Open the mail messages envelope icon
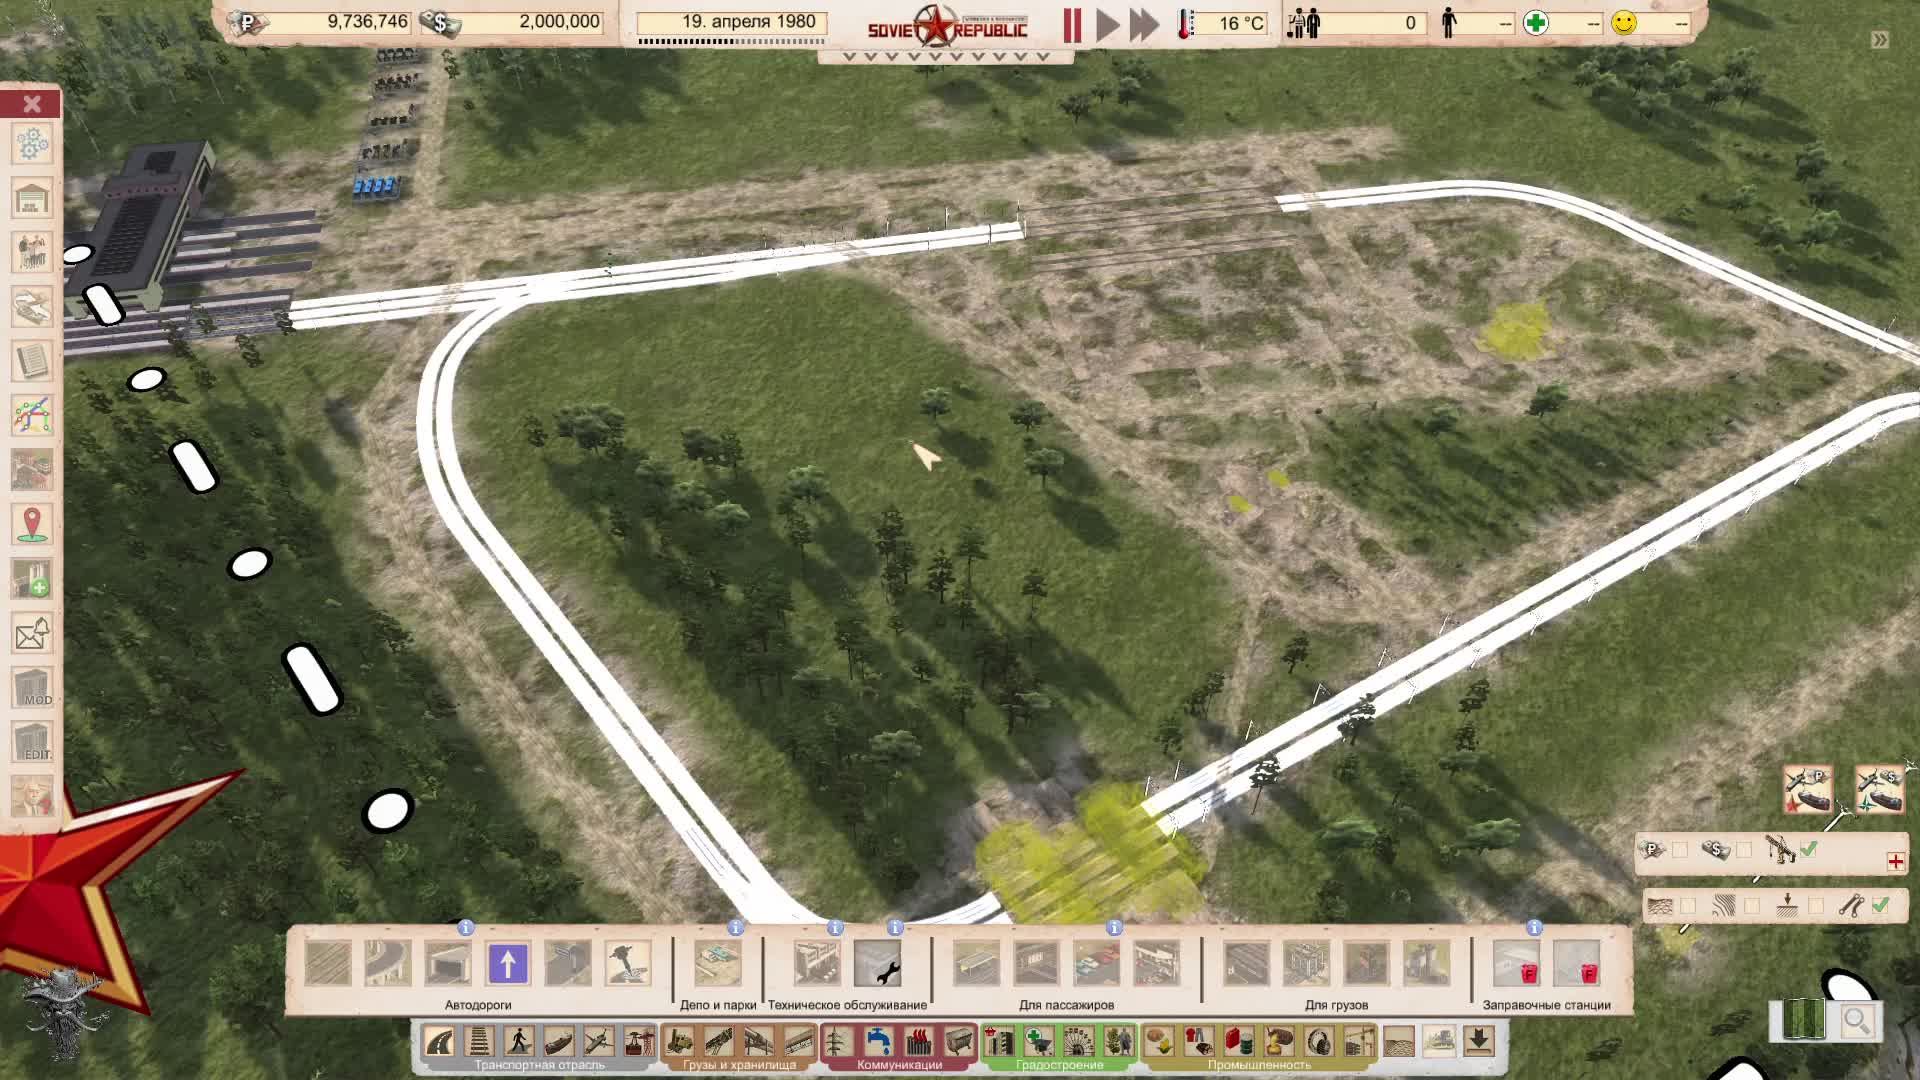 pyautogui.click(x=32, y=634)
